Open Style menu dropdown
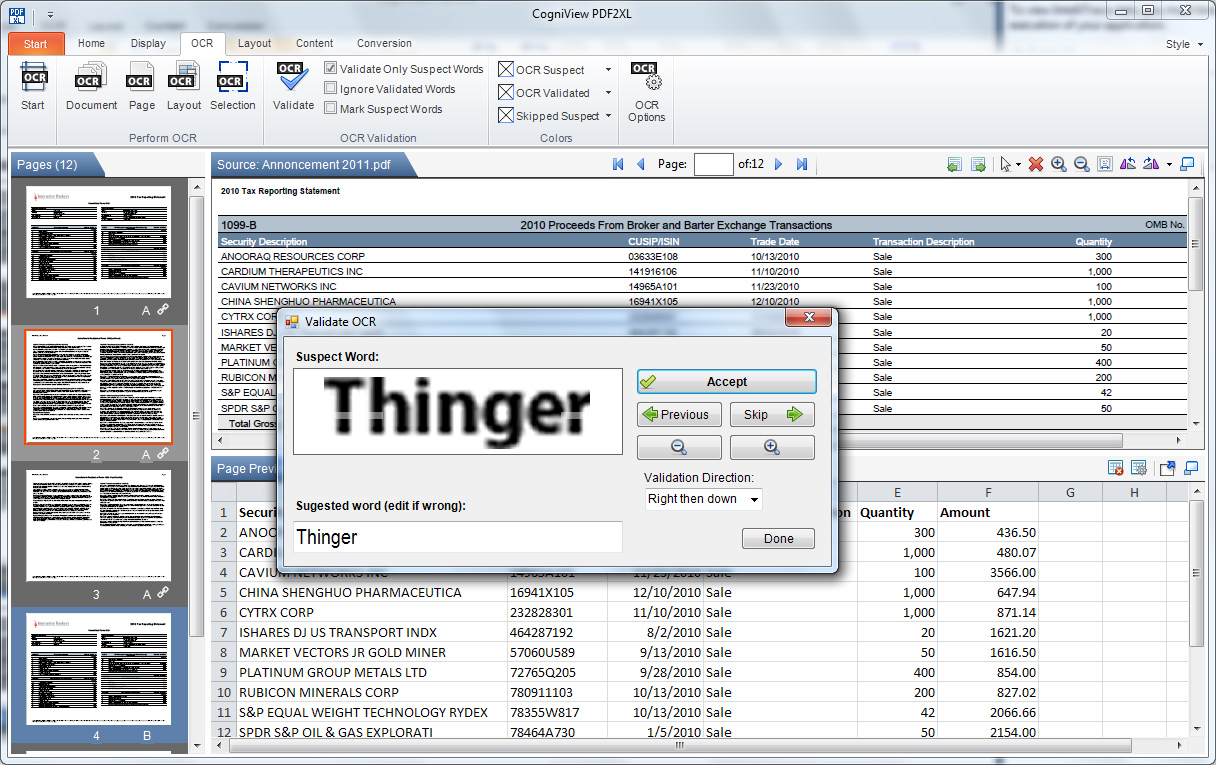This screenshot has height=765, width=1216. pyautogui.click(x=1184, y=44)
